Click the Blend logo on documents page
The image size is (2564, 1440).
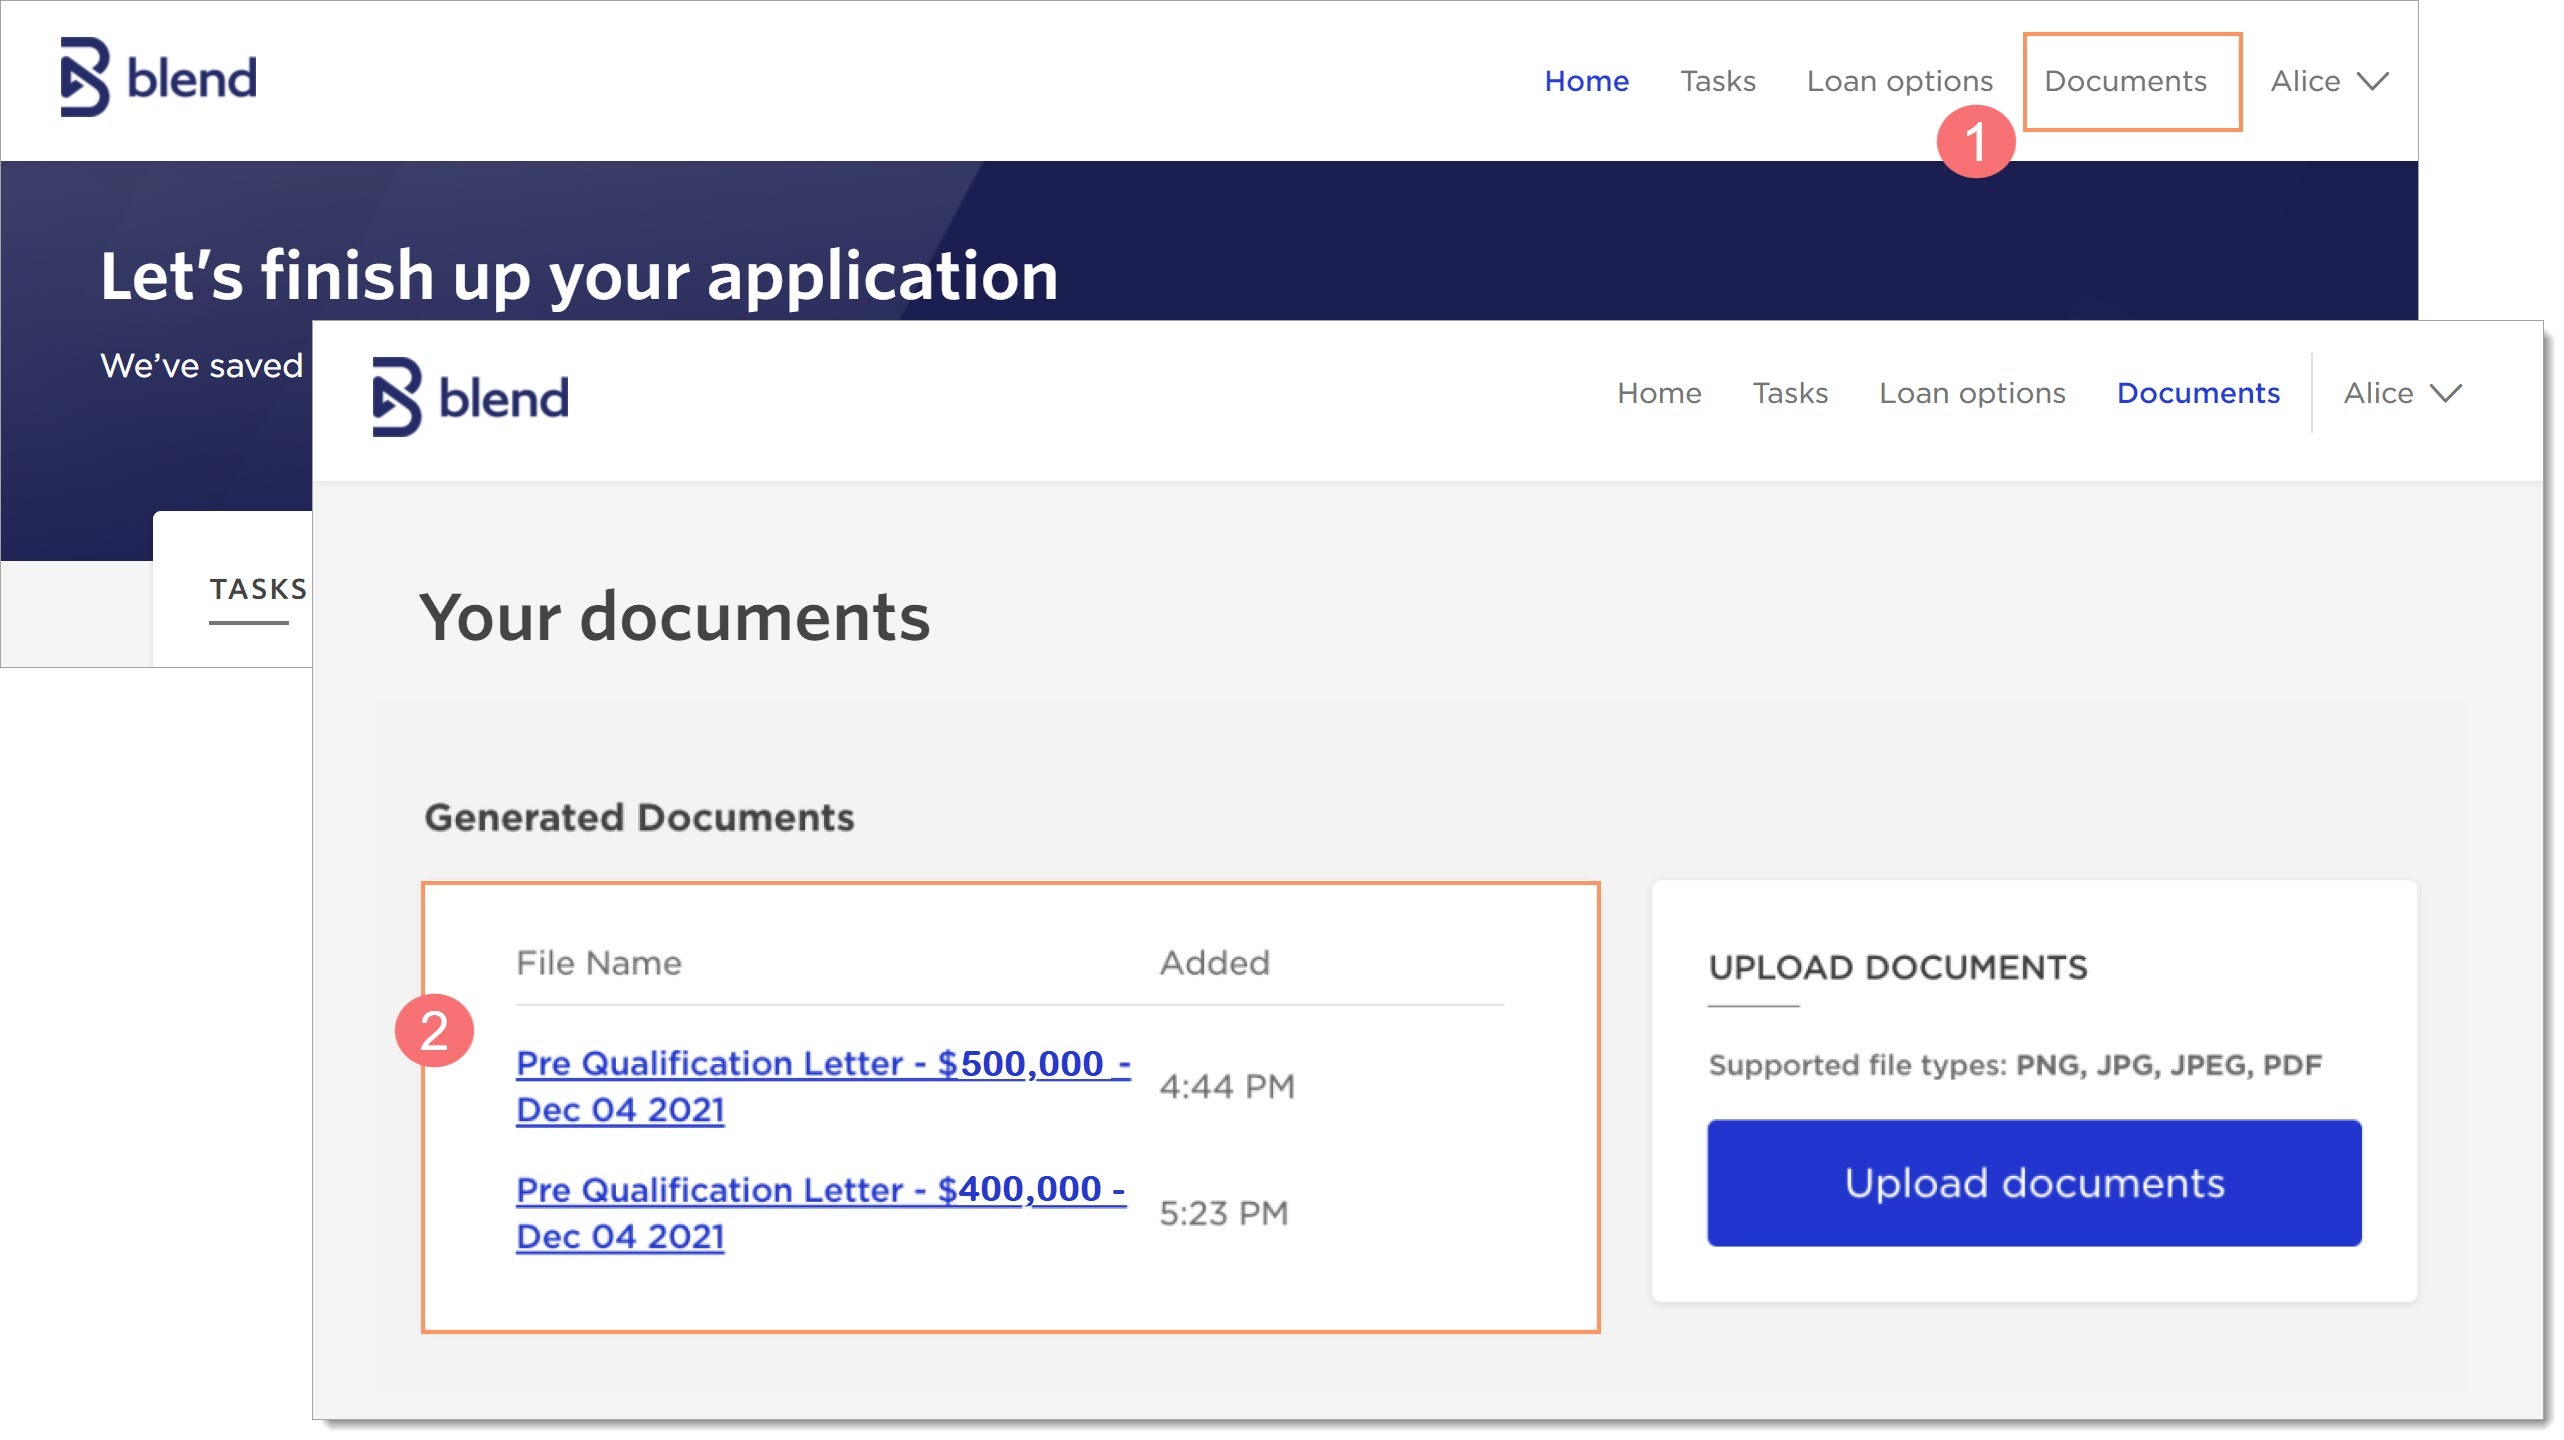[470, 397]
